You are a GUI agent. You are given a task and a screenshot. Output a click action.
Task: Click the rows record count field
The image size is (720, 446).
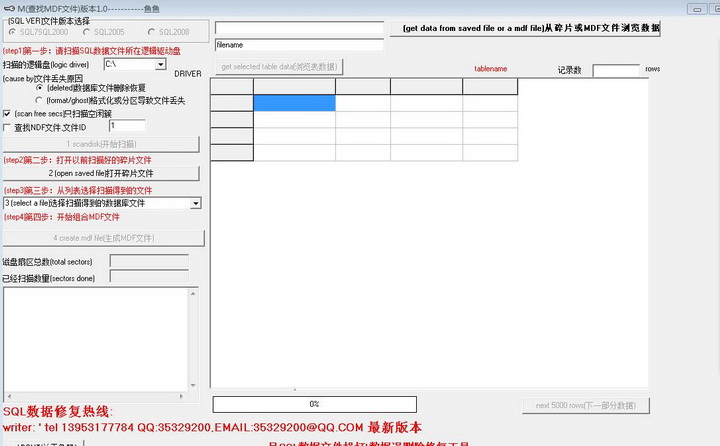(616, 70)
